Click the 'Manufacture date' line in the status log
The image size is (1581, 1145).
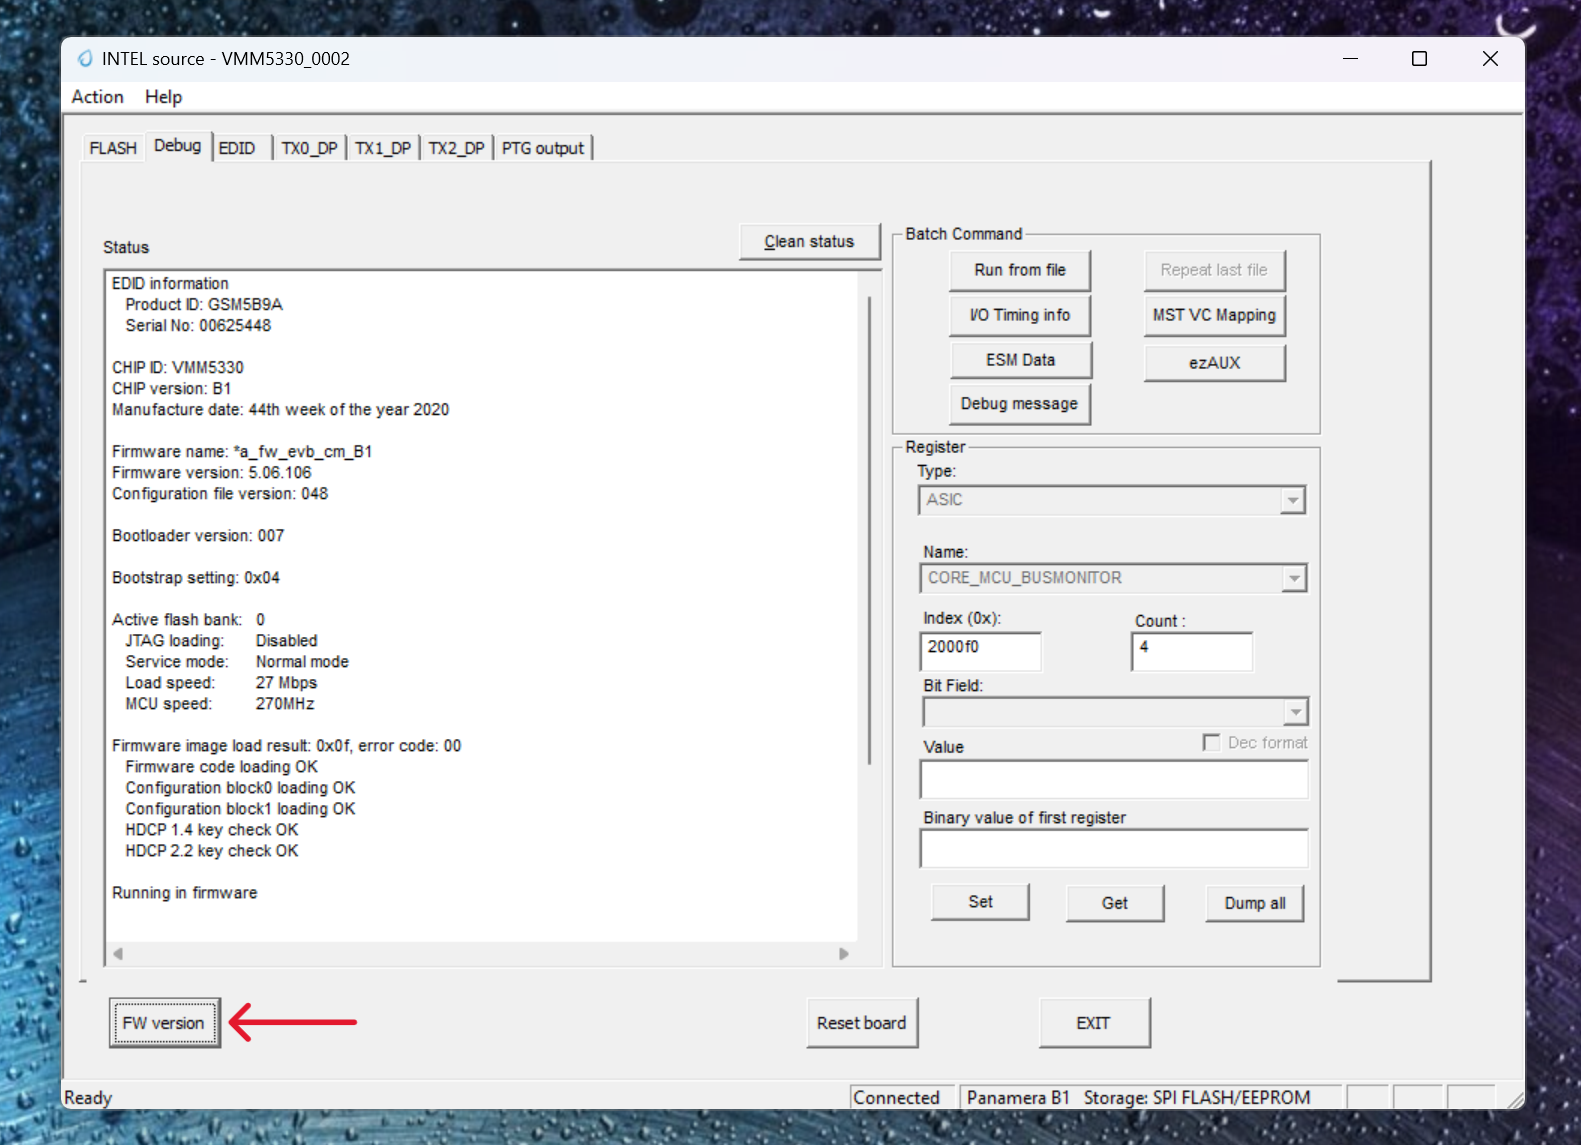(x=281, y=410)
